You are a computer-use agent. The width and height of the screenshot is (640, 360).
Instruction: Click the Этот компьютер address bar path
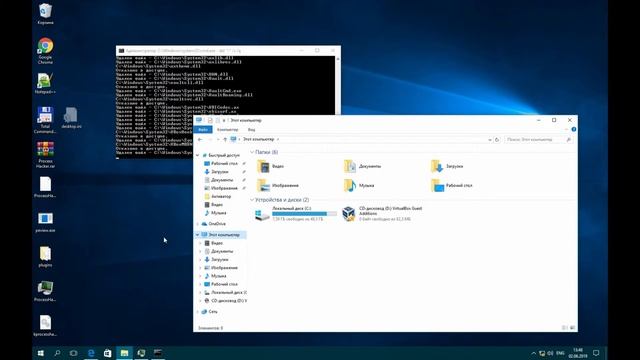pyautogui.click(x=258, y=140)
